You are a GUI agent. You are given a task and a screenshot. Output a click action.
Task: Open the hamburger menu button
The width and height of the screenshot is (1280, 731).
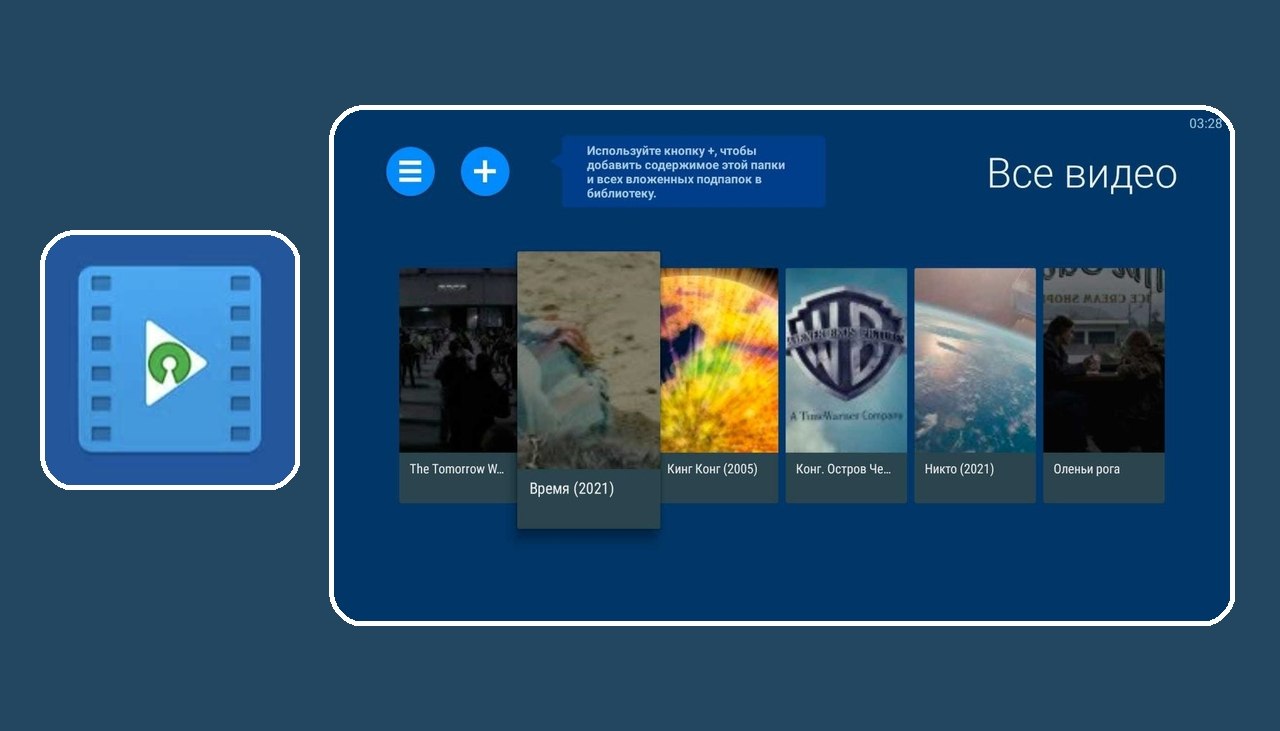(x=410, y=171)
